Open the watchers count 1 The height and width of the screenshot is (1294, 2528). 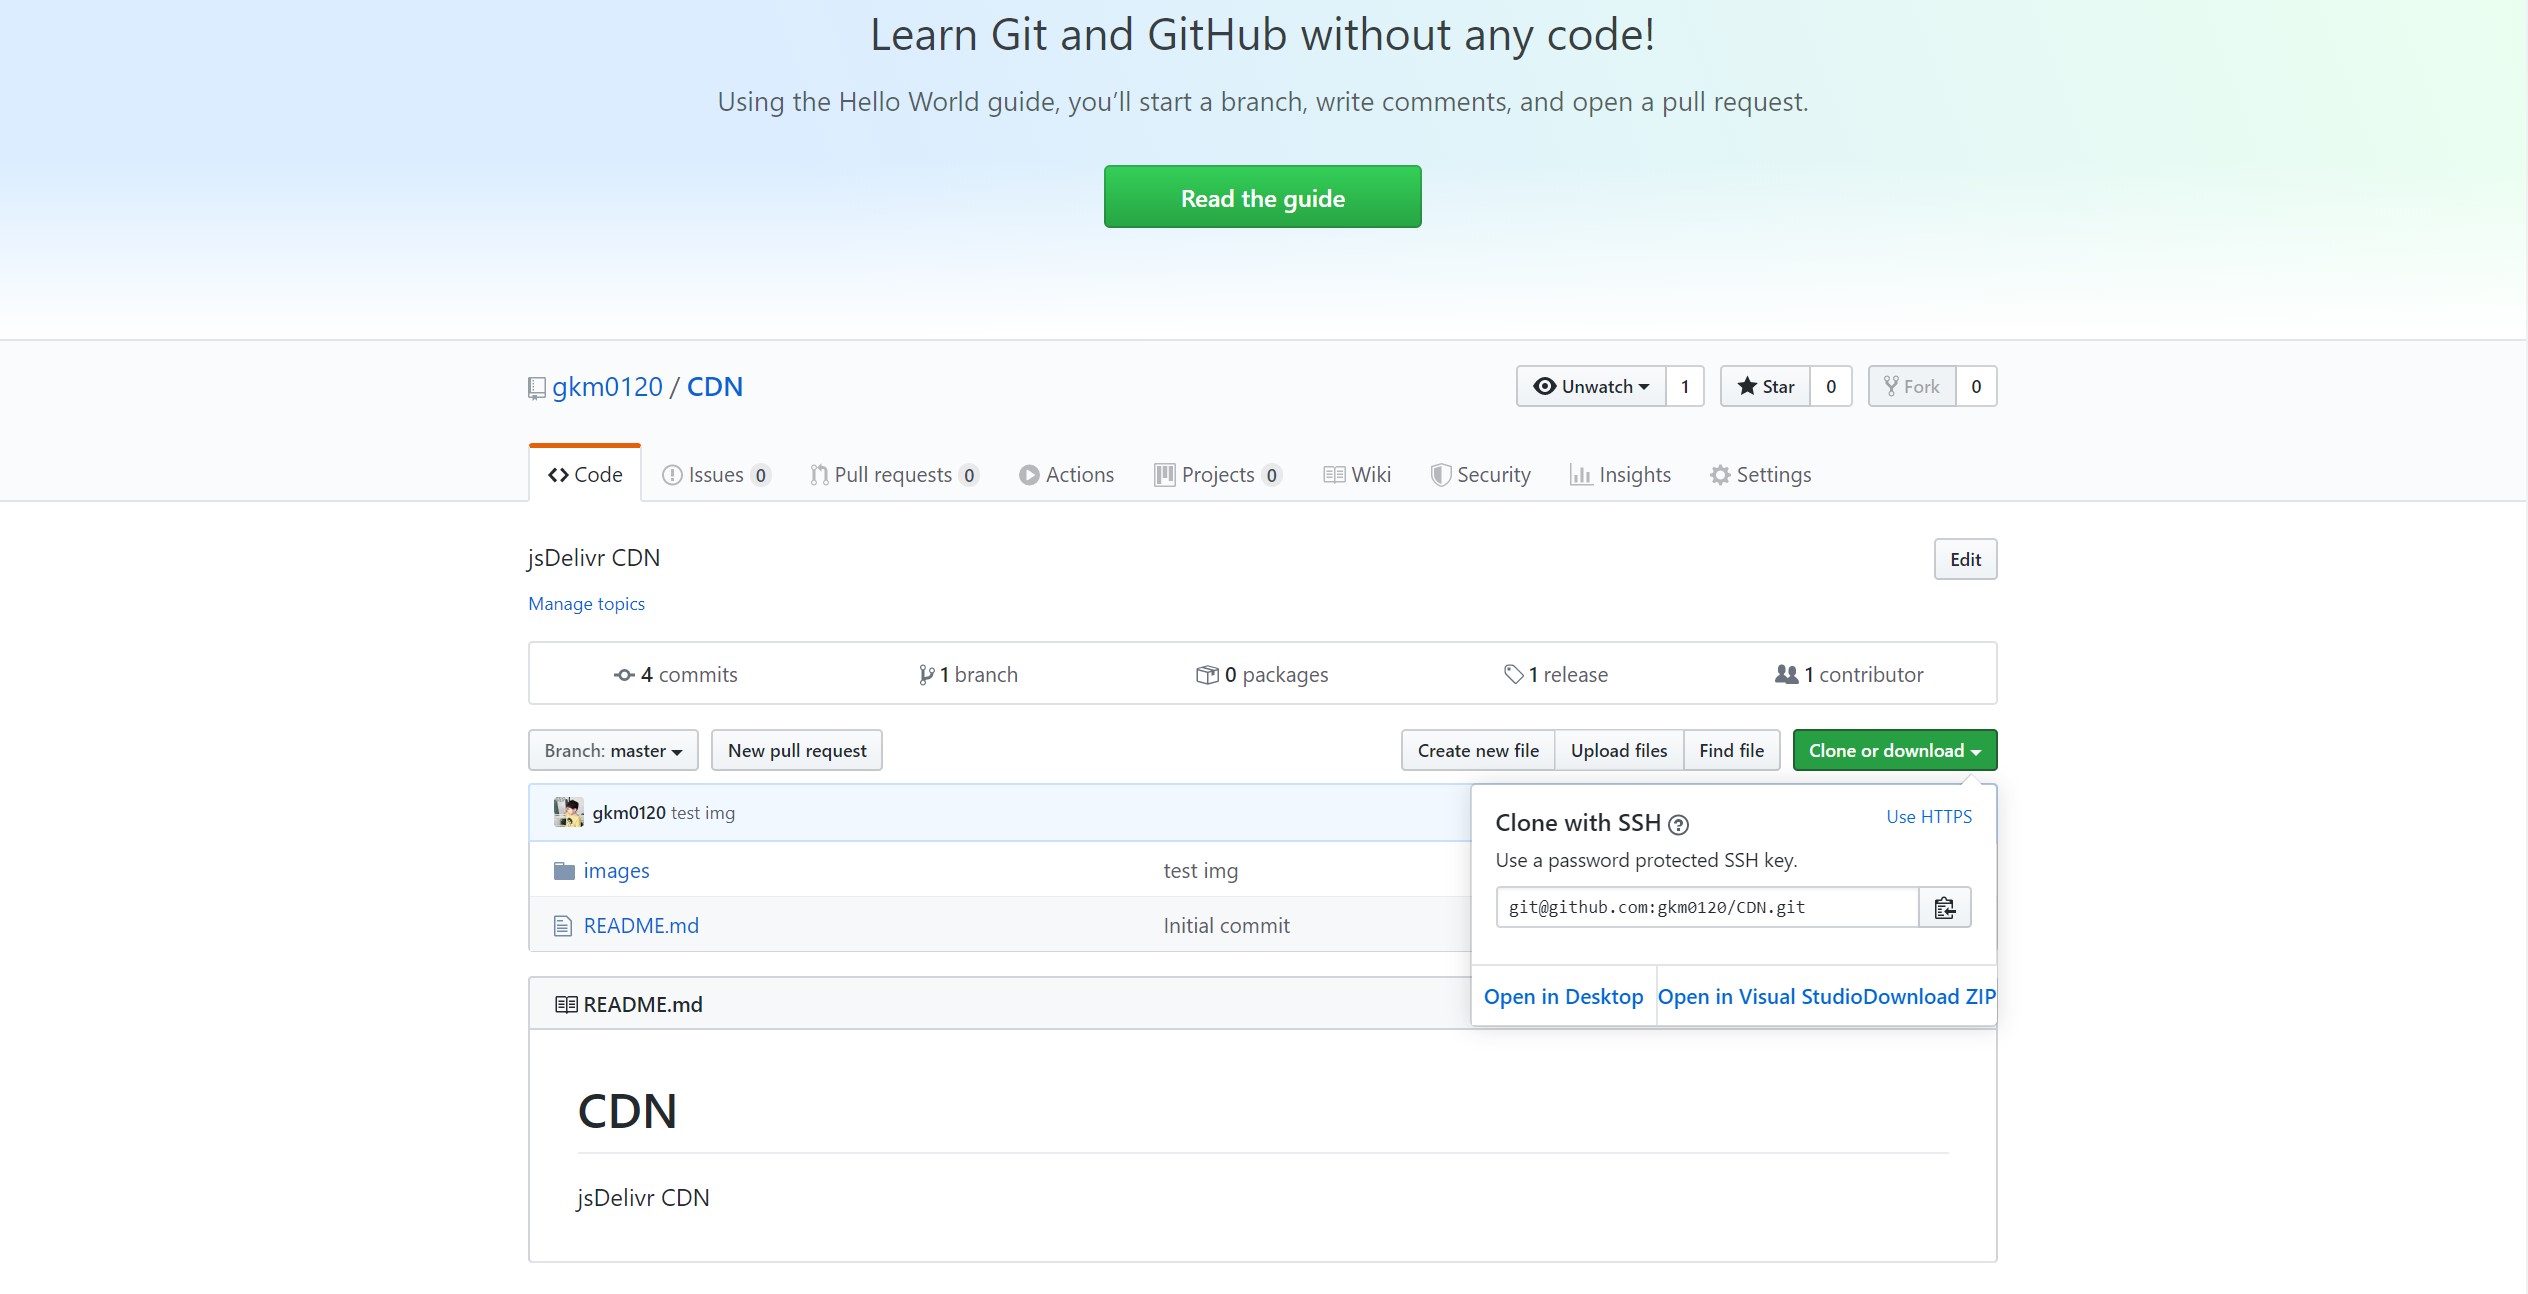[x=1685, y=386]
